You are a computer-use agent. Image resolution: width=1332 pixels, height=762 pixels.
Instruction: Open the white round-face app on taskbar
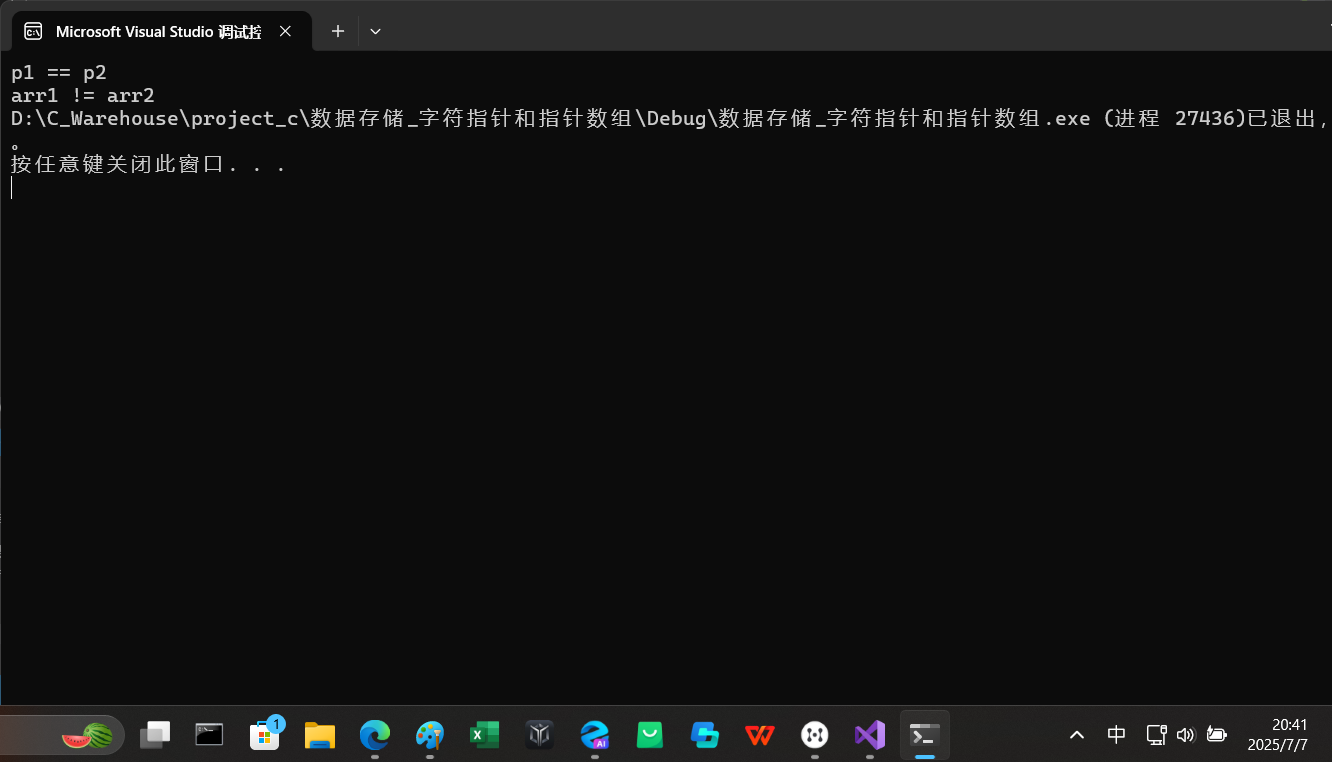[815, 735]
